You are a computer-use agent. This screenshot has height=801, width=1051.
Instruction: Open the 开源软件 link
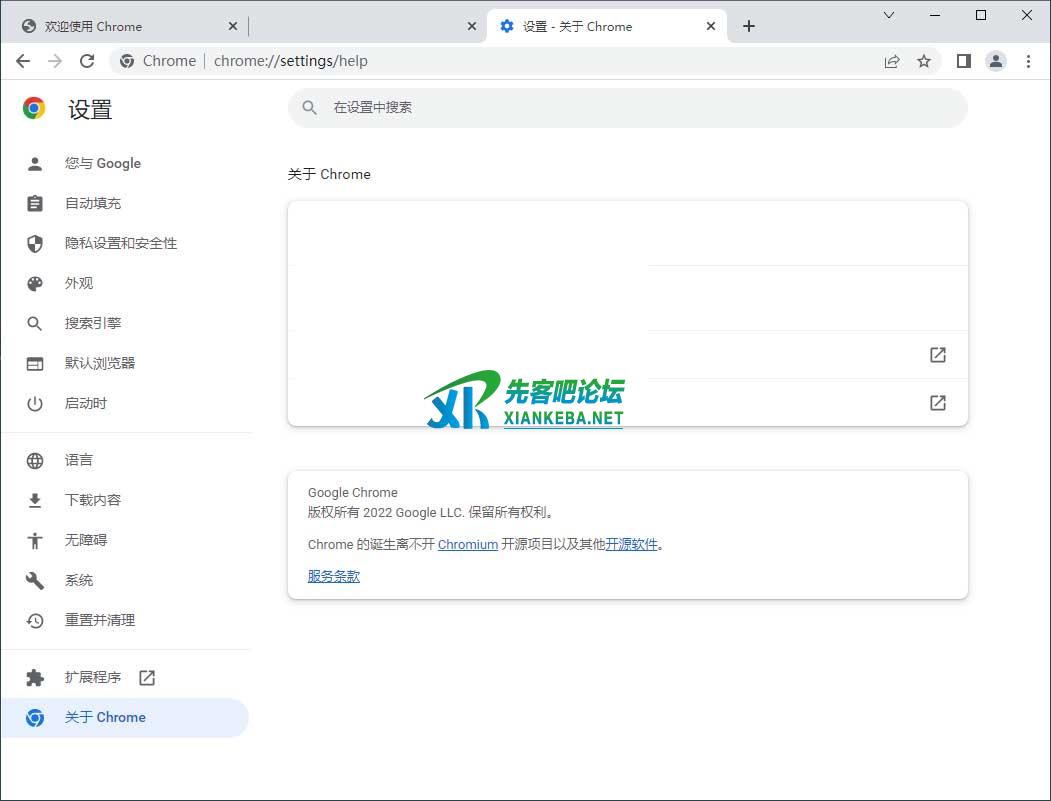coord(631,544)
